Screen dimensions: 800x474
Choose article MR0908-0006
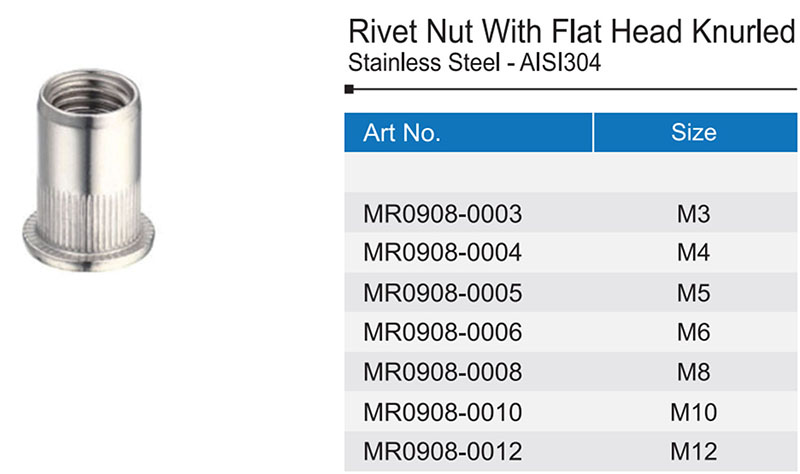coord(442,333)
